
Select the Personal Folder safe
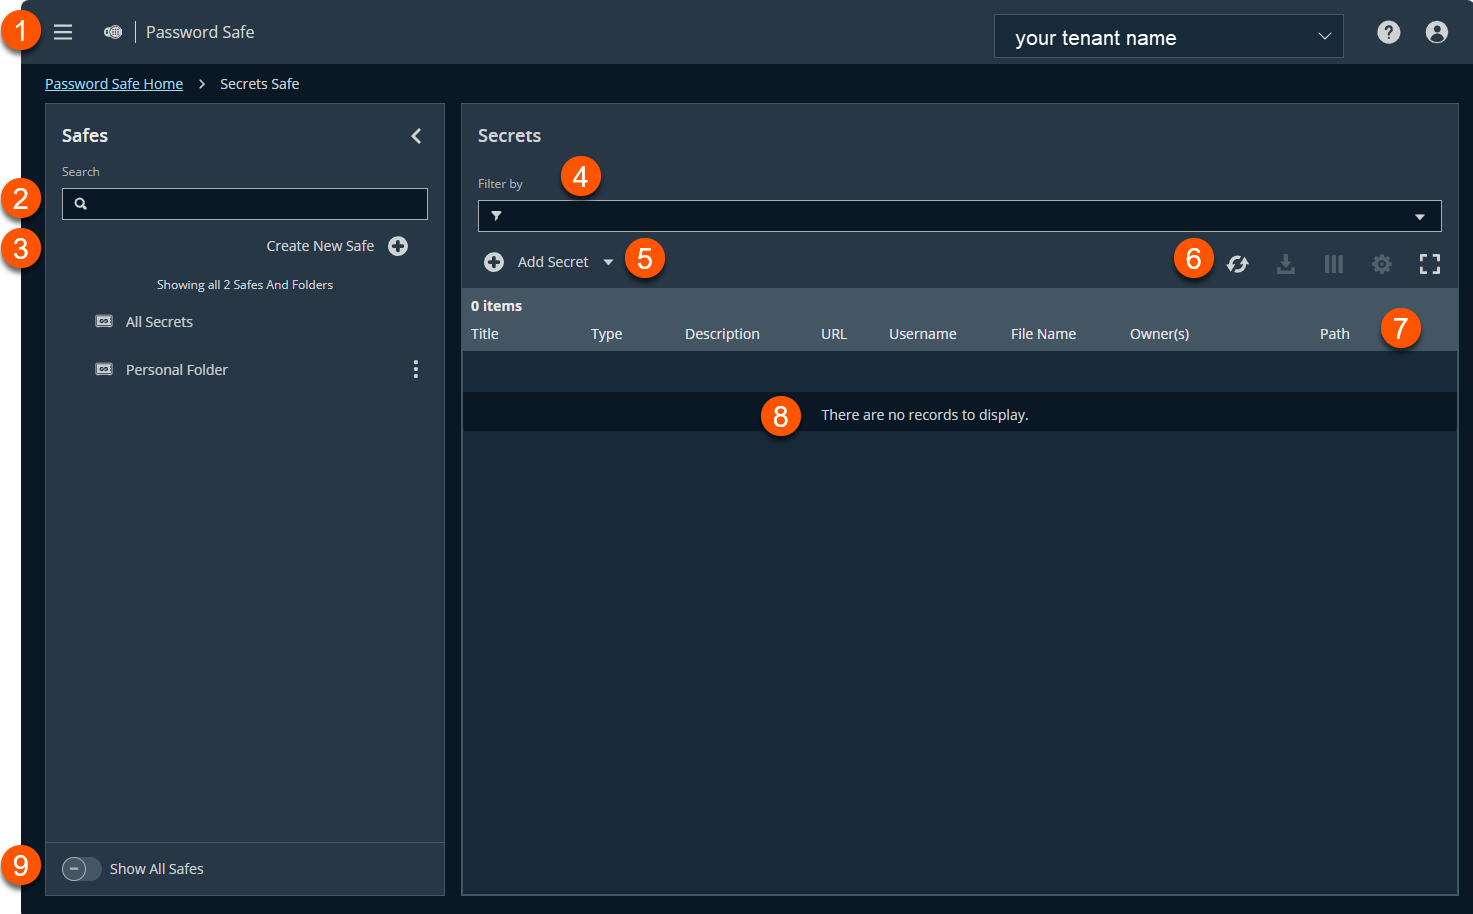177,370
